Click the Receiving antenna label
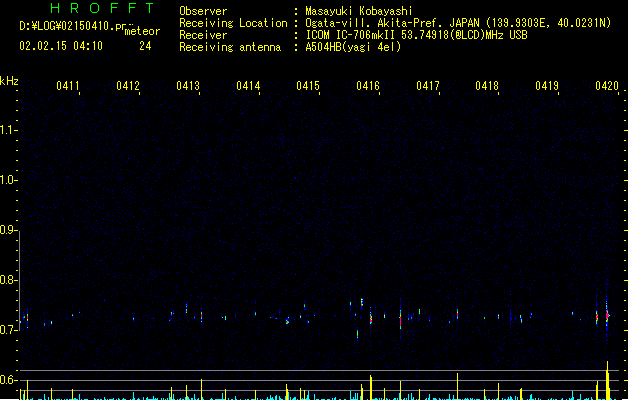This screenshot has height=400, width=629. (230, 47)
